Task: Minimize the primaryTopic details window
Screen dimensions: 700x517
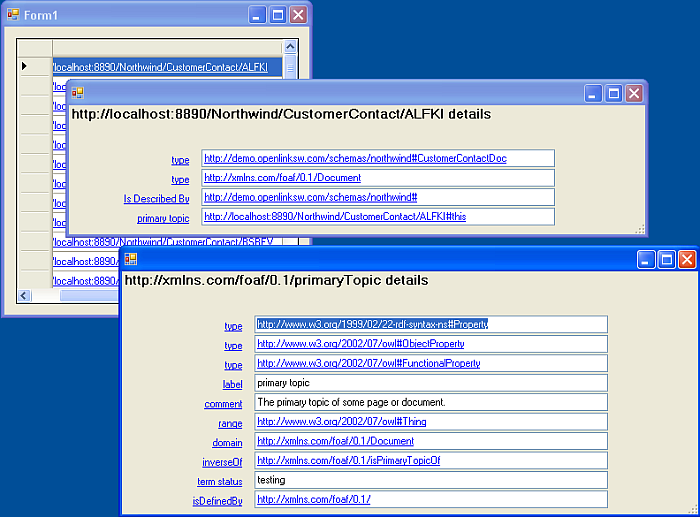Action: (644, 260)
